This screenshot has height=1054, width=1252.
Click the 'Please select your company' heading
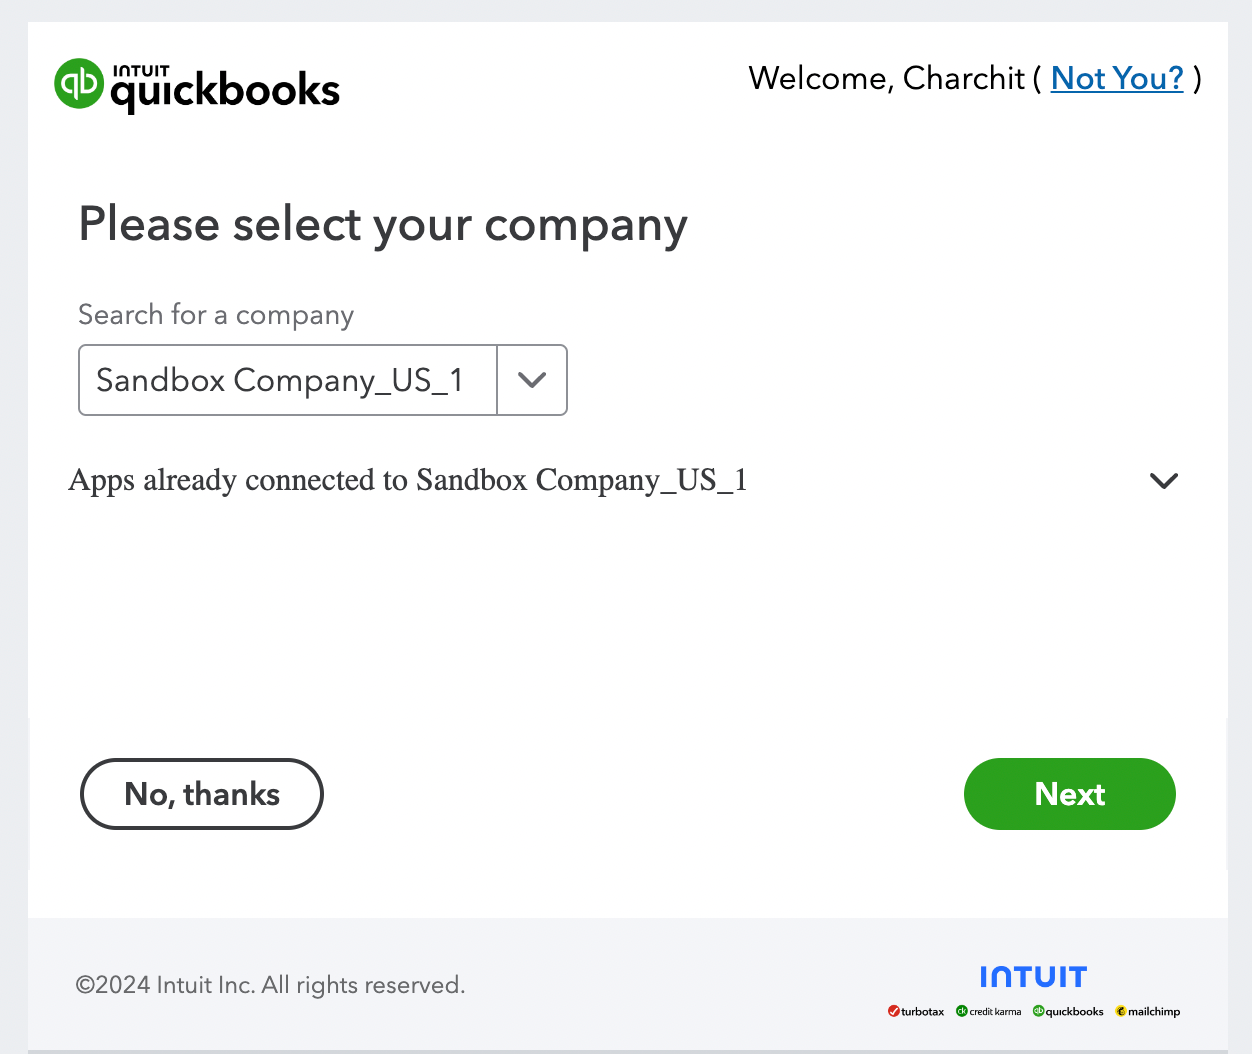(383, 224)
